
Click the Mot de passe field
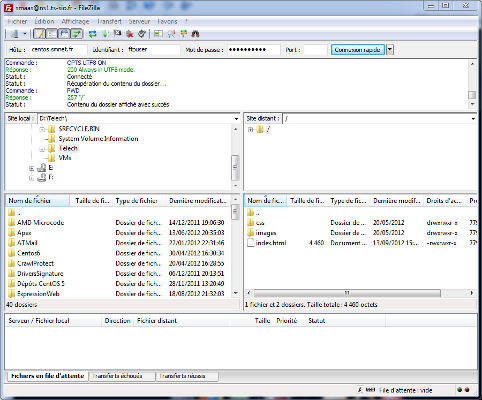pyautogui.click(x=254, y=50)
